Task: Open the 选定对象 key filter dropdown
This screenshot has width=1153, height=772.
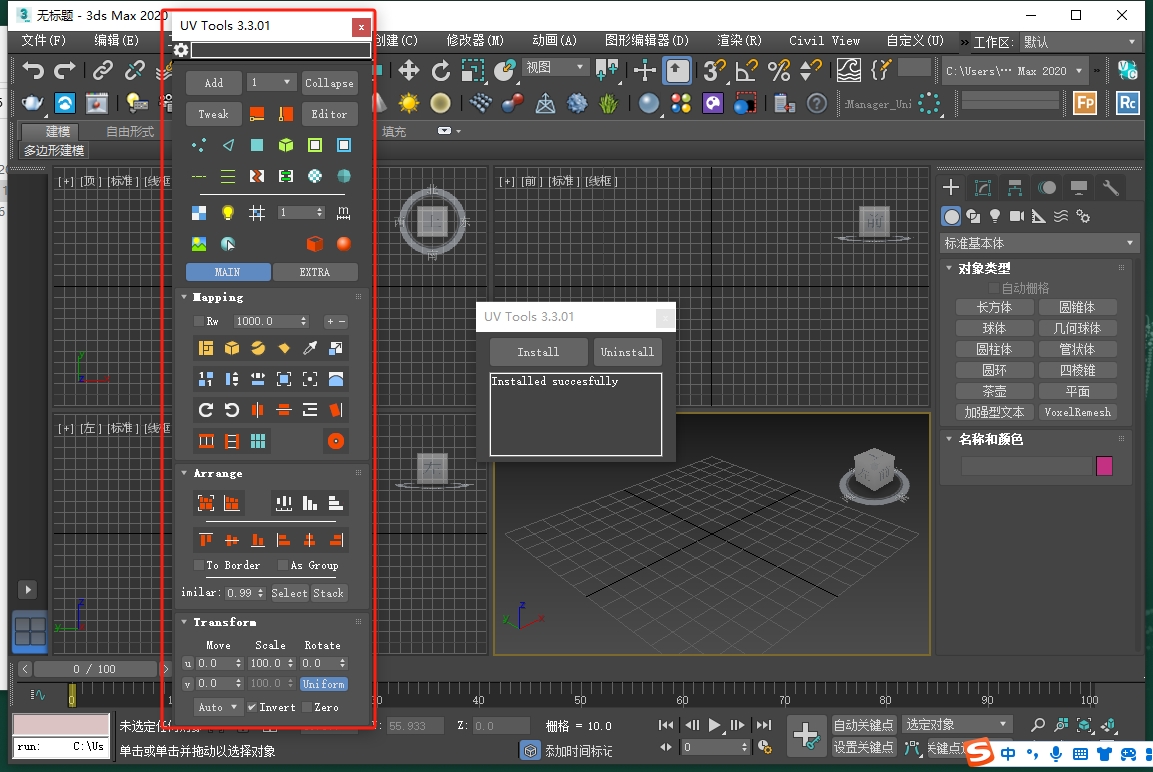Action: (x=957, y=725)
